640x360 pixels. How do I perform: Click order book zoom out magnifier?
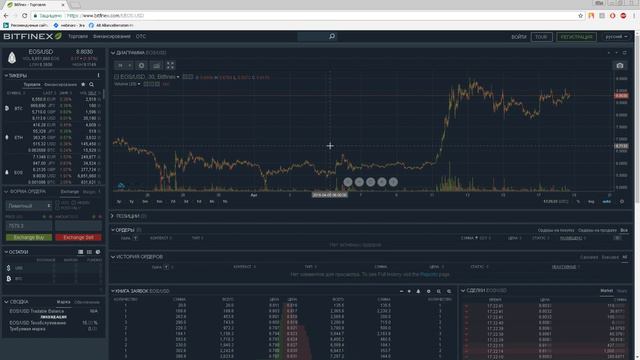(439, 291)
